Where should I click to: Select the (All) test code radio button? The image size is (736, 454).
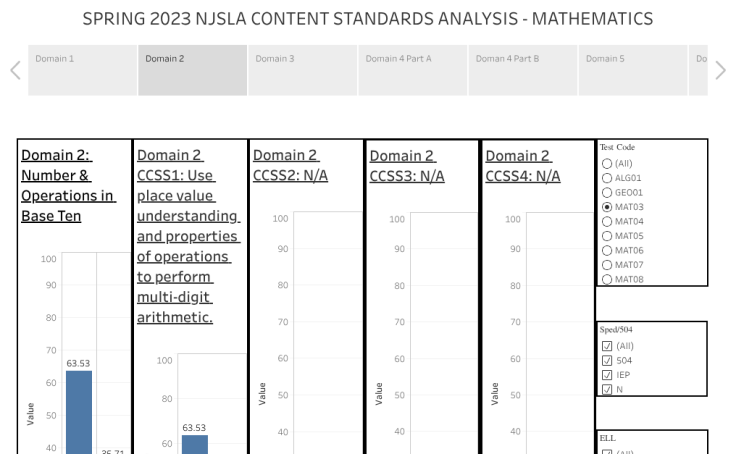point(607,164)
